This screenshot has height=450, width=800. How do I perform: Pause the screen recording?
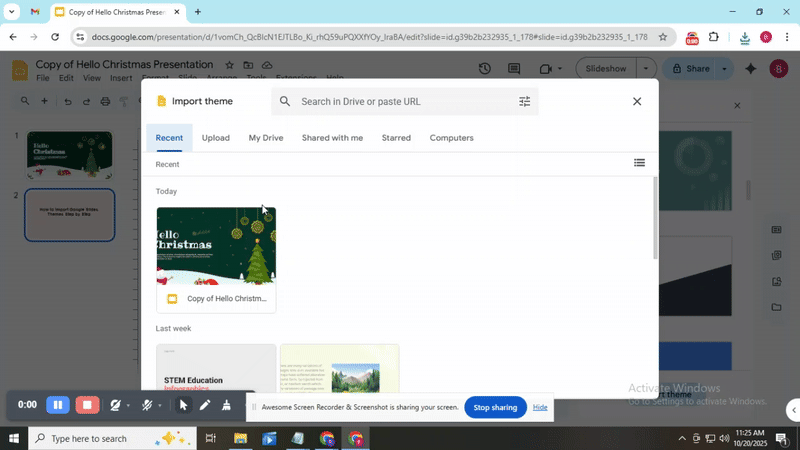coord(58,405)
